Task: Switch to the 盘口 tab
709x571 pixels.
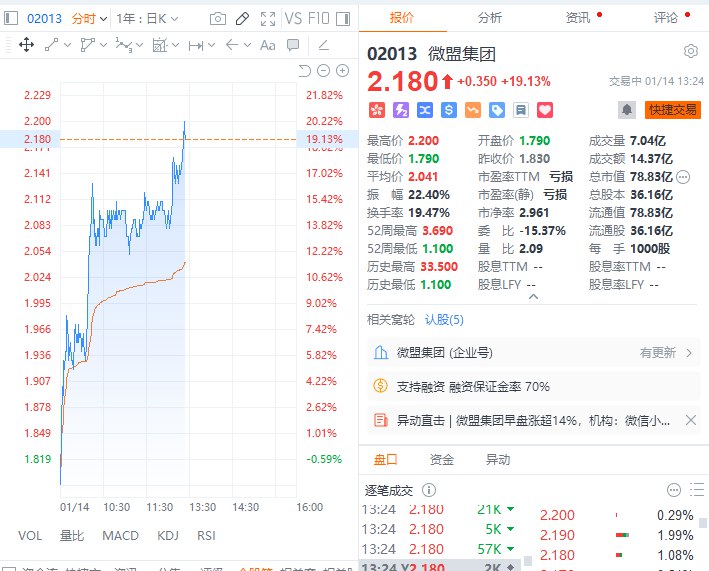Action: (x=385, y=460)
